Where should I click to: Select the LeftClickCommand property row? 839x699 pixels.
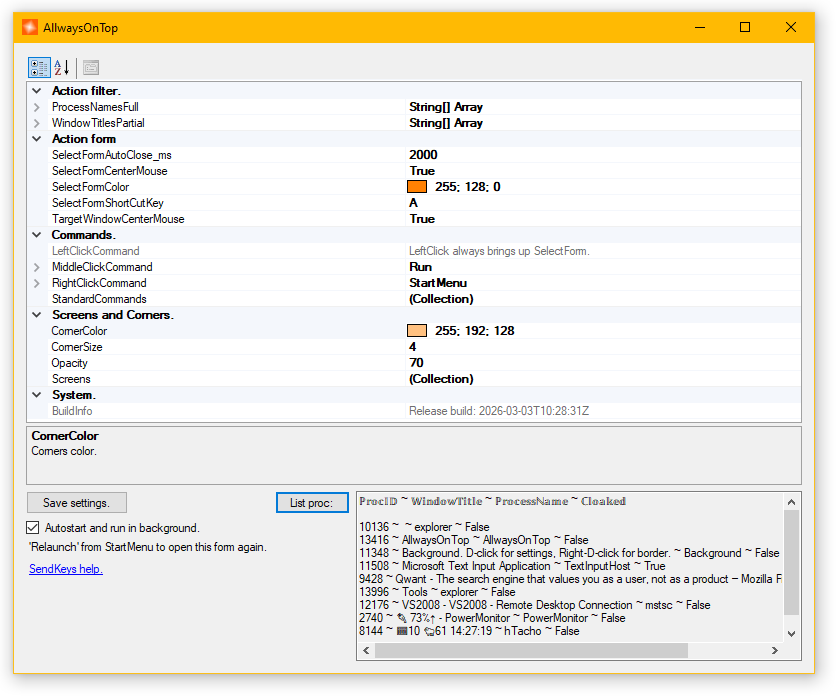click(x=415, y=252)
